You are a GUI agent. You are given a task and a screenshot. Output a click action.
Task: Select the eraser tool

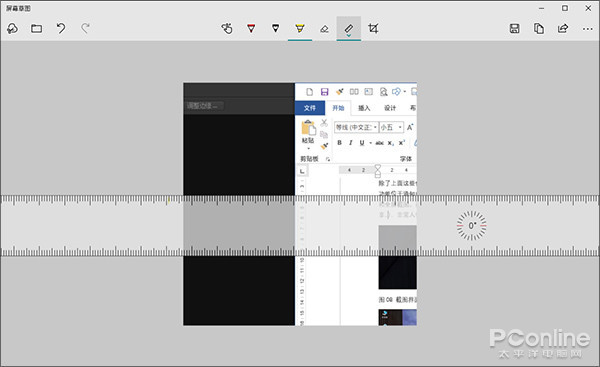click(x=324, y=29)
